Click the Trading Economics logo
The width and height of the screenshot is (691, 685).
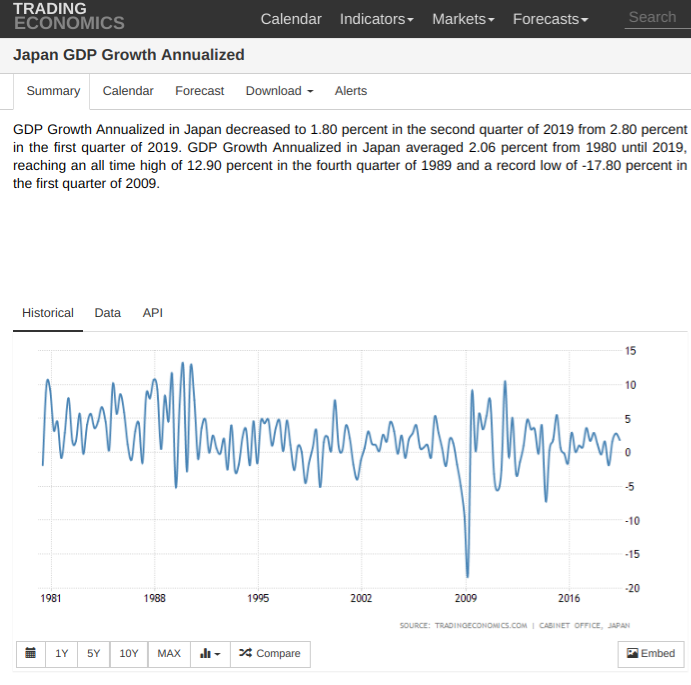[x=69, y=16]
